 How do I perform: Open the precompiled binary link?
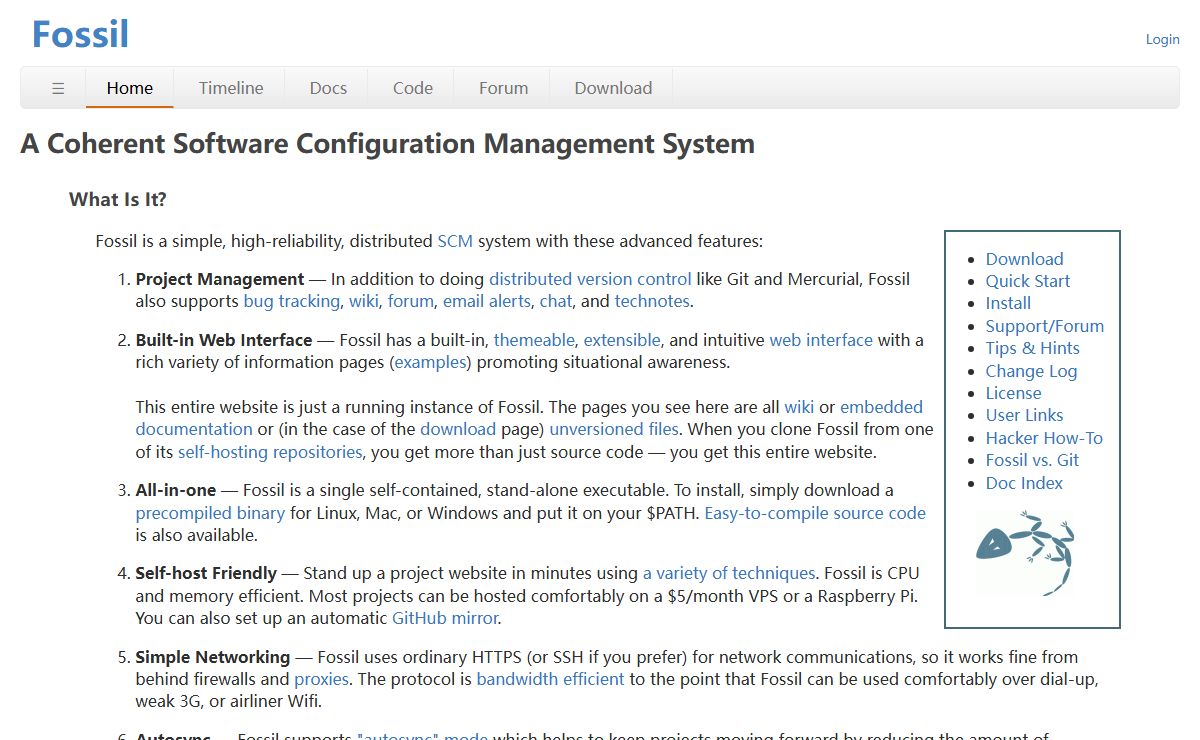point(210,513)
